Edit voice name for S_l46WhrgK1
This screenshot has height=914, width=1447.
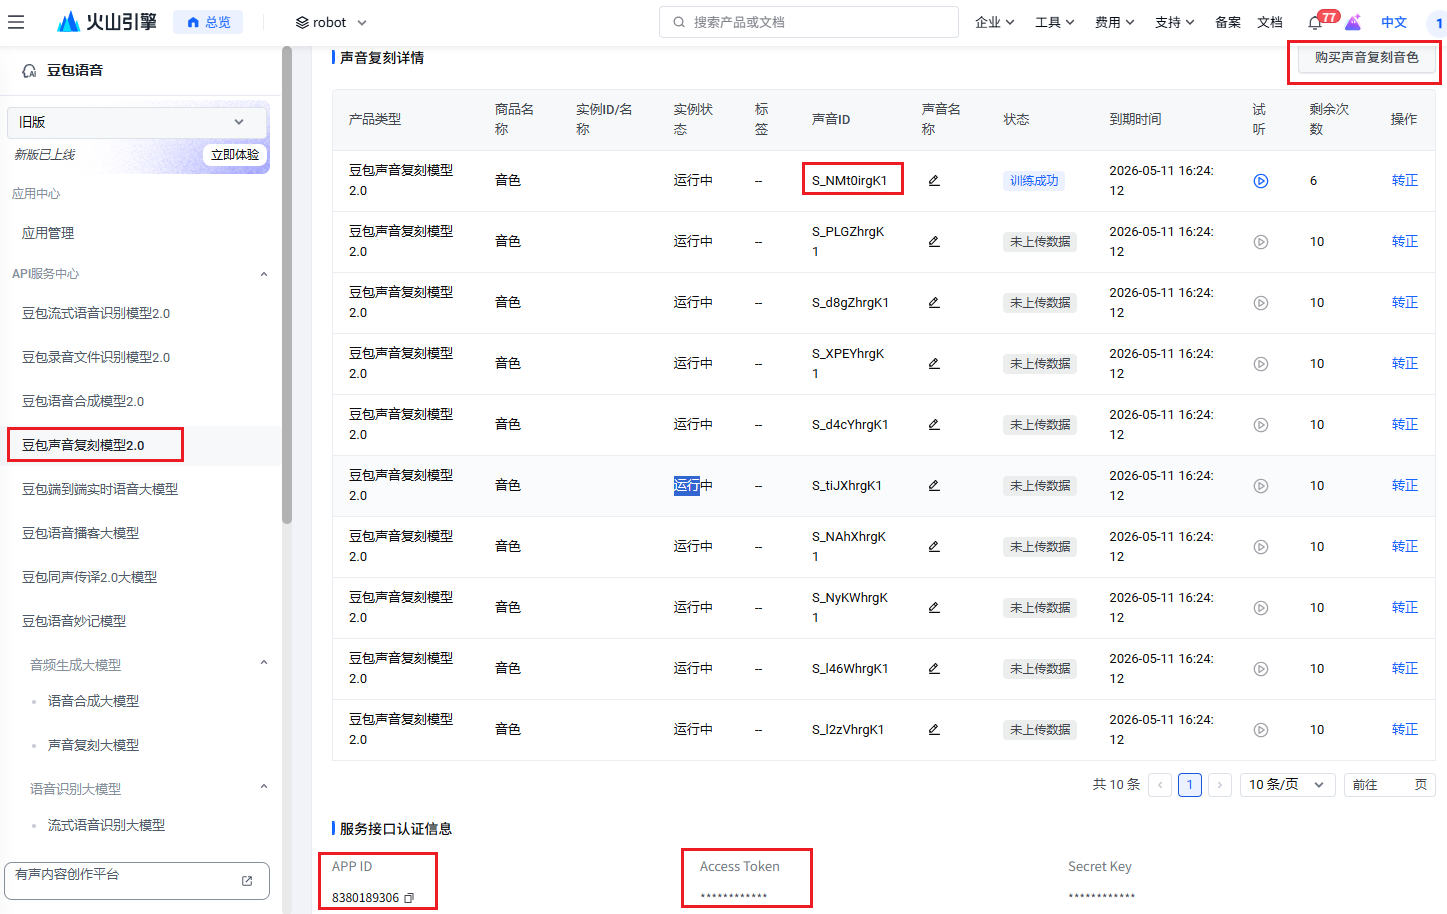click(934, 669)
